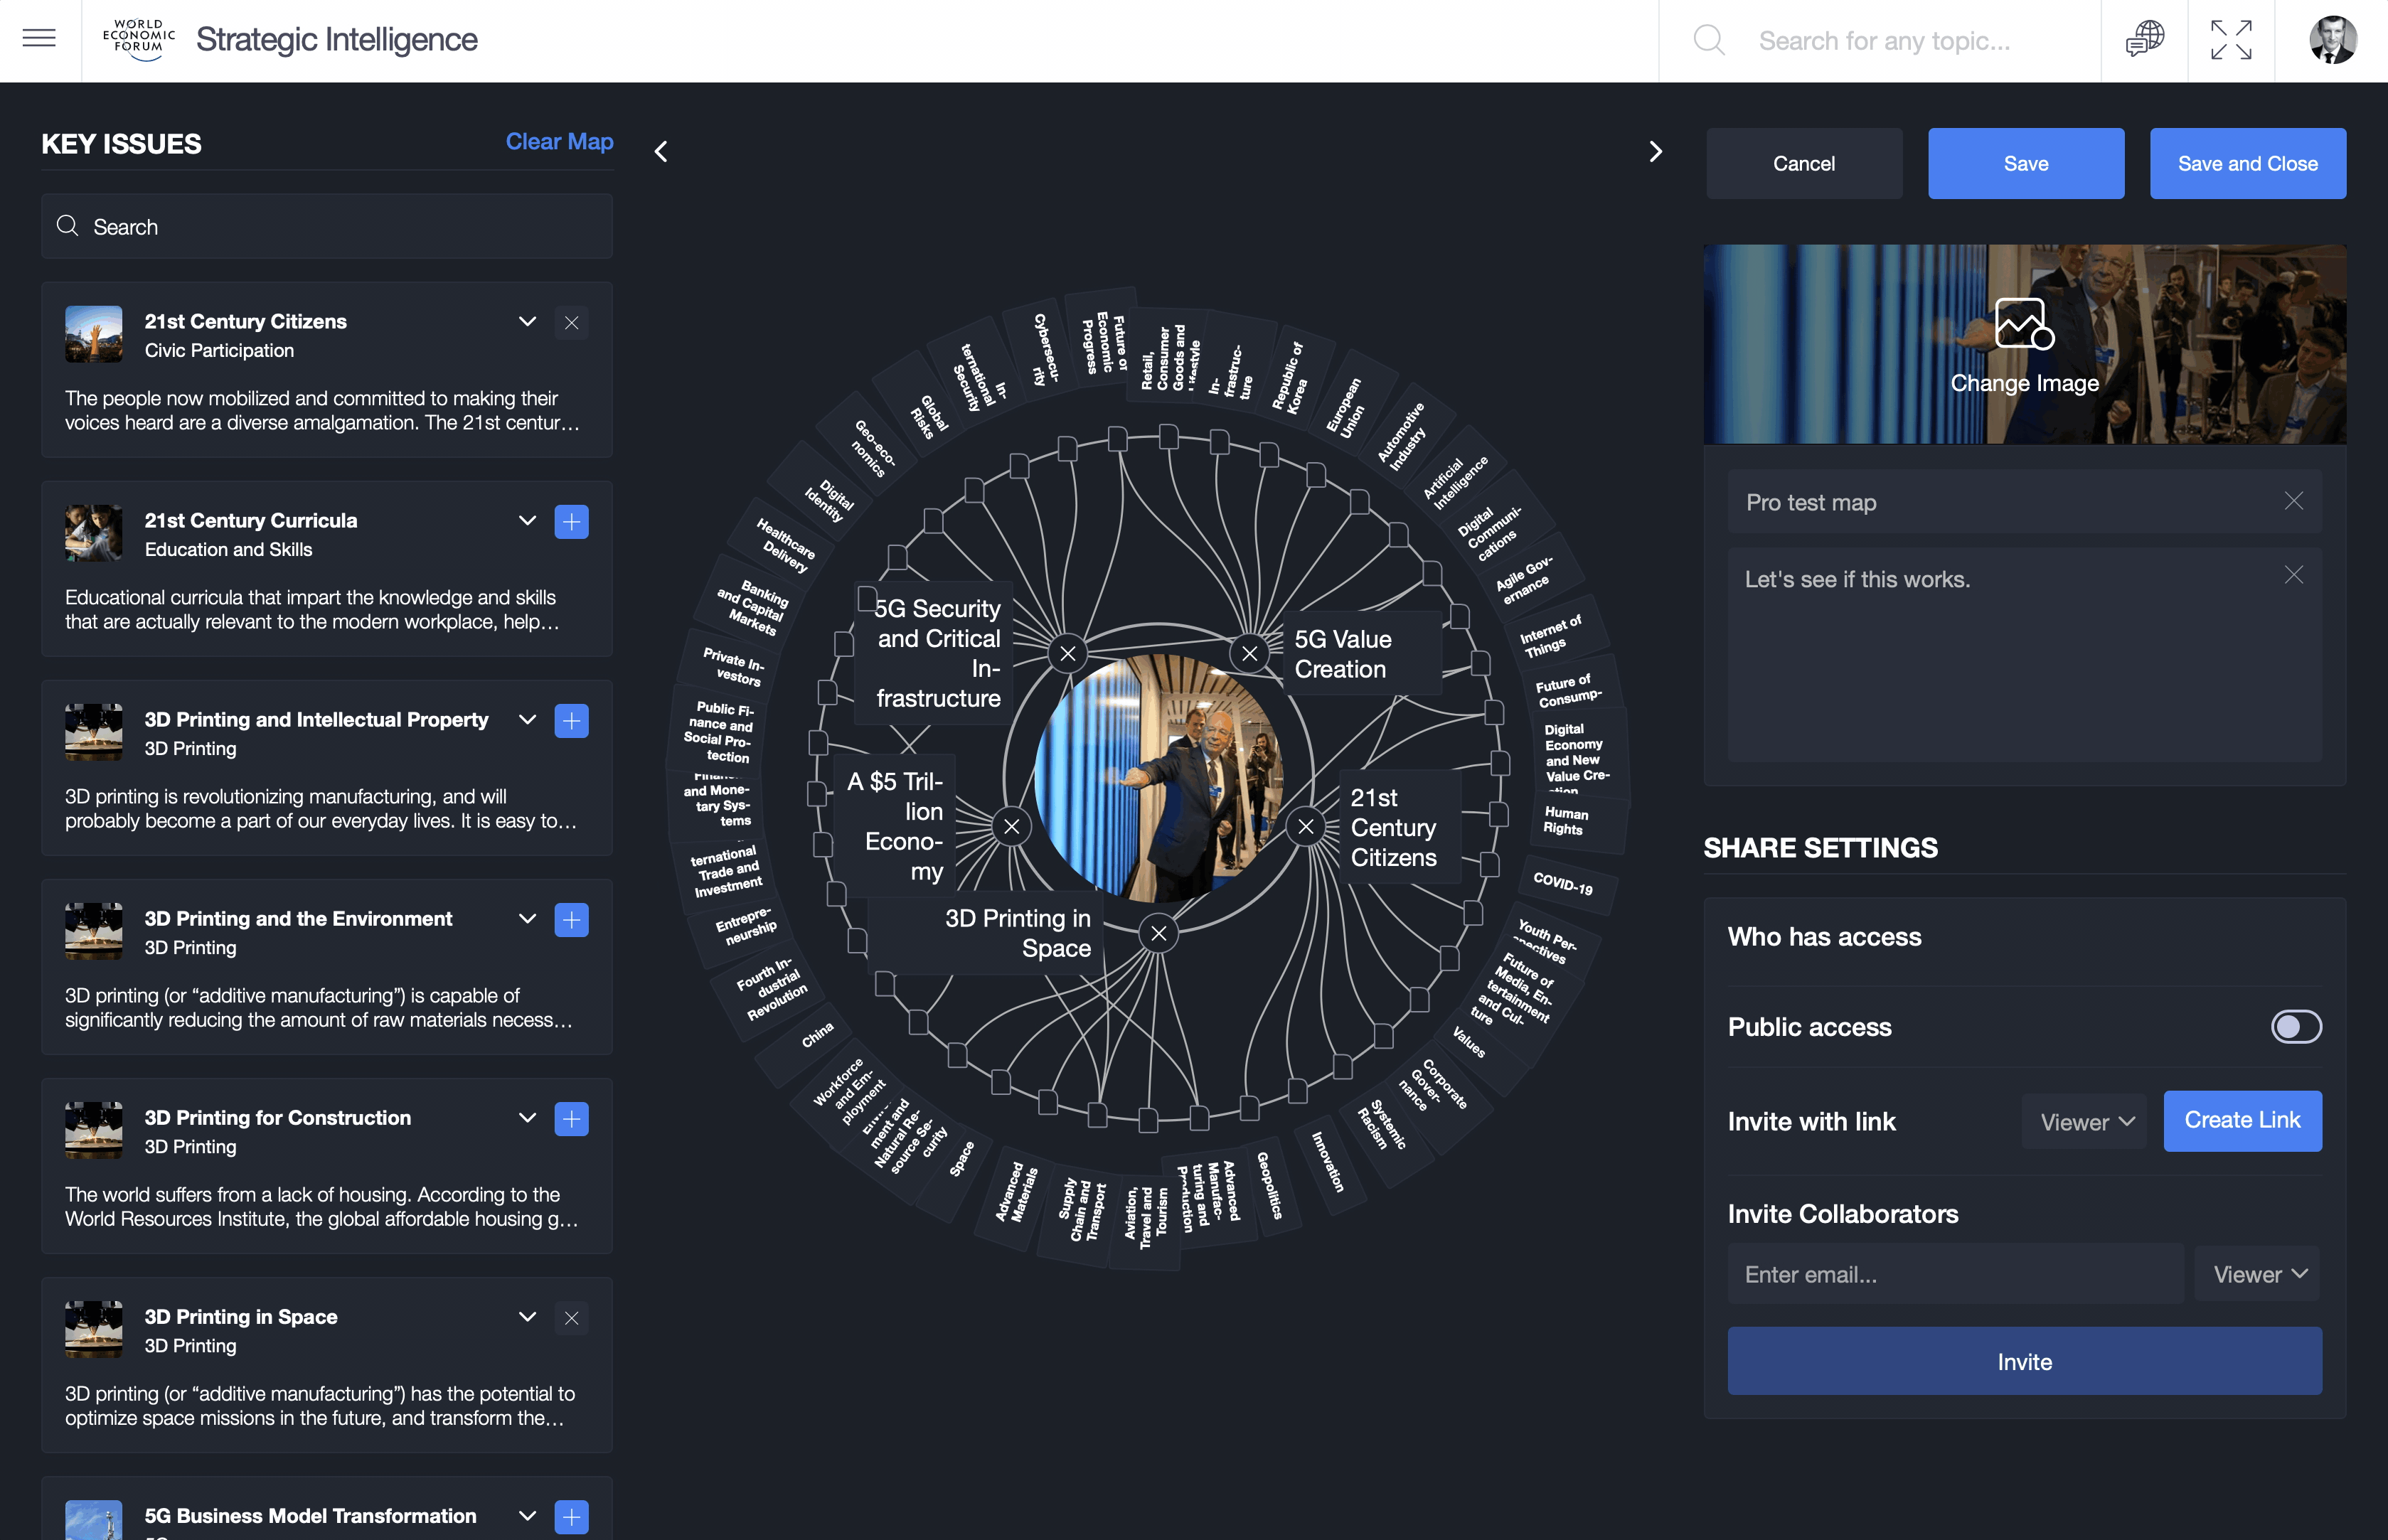Toggle Public access switch
Image resolution: width=2388 pixels, height=1540 pixels.
coord(2295,1027)
